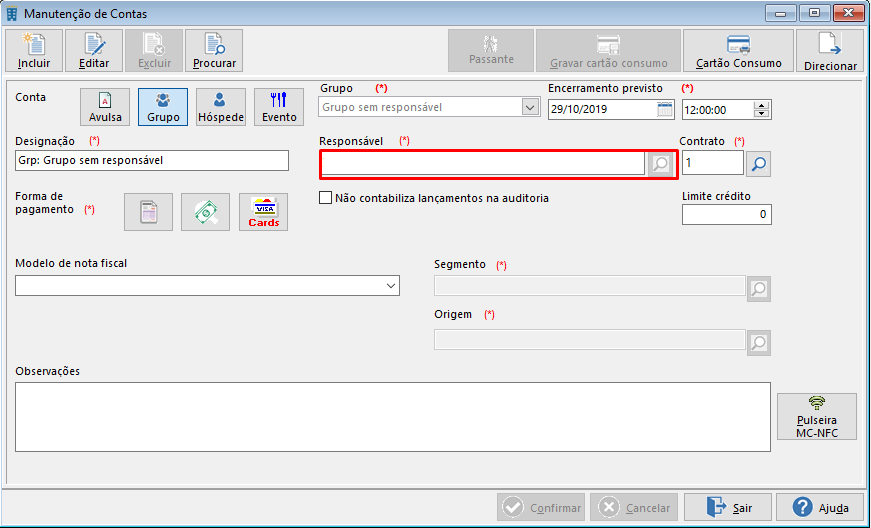Click the Origem field
The width and height of the screenshot is (871, 528).
click(589, 339)
